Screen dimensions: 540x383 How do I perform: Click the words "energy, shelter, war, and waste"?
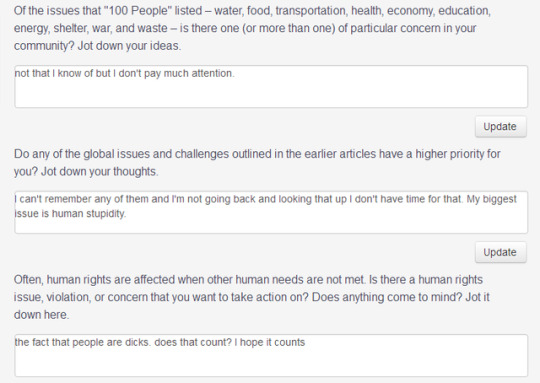click(91, 28)
